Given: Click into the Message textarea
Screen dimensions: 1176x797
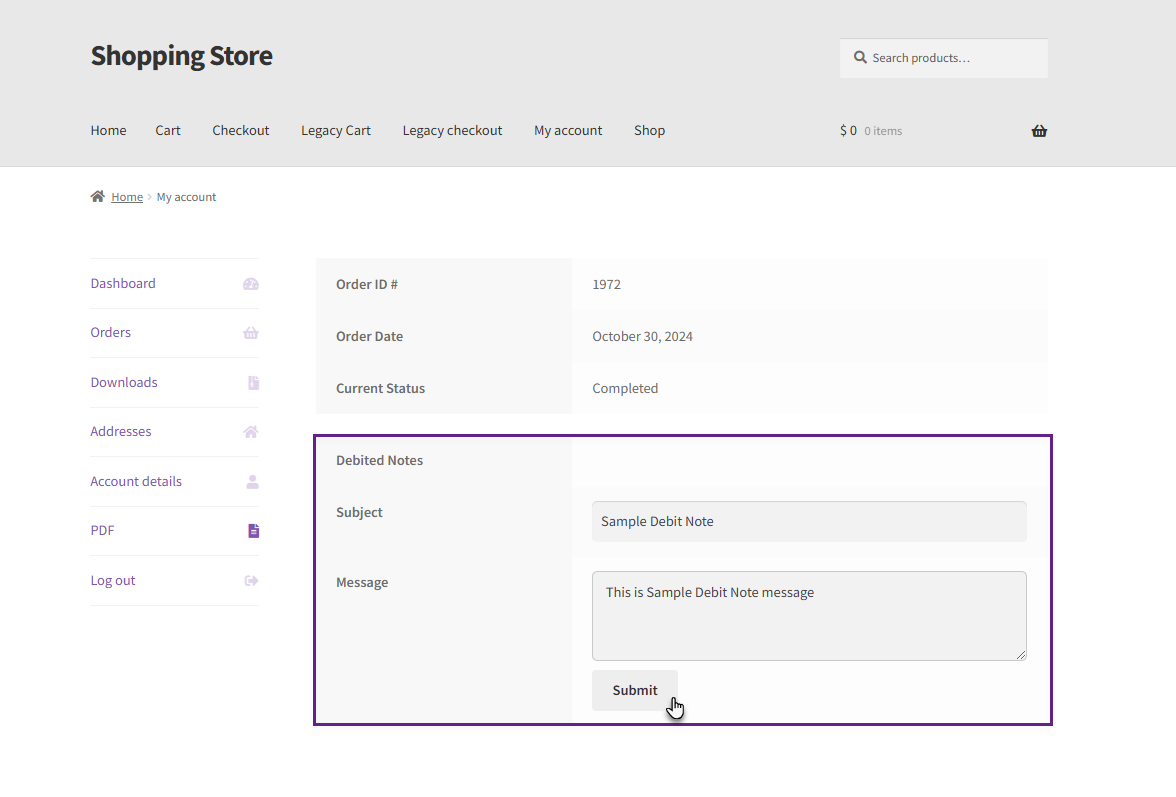Looking at the screenshot, I should pos(809,616).
